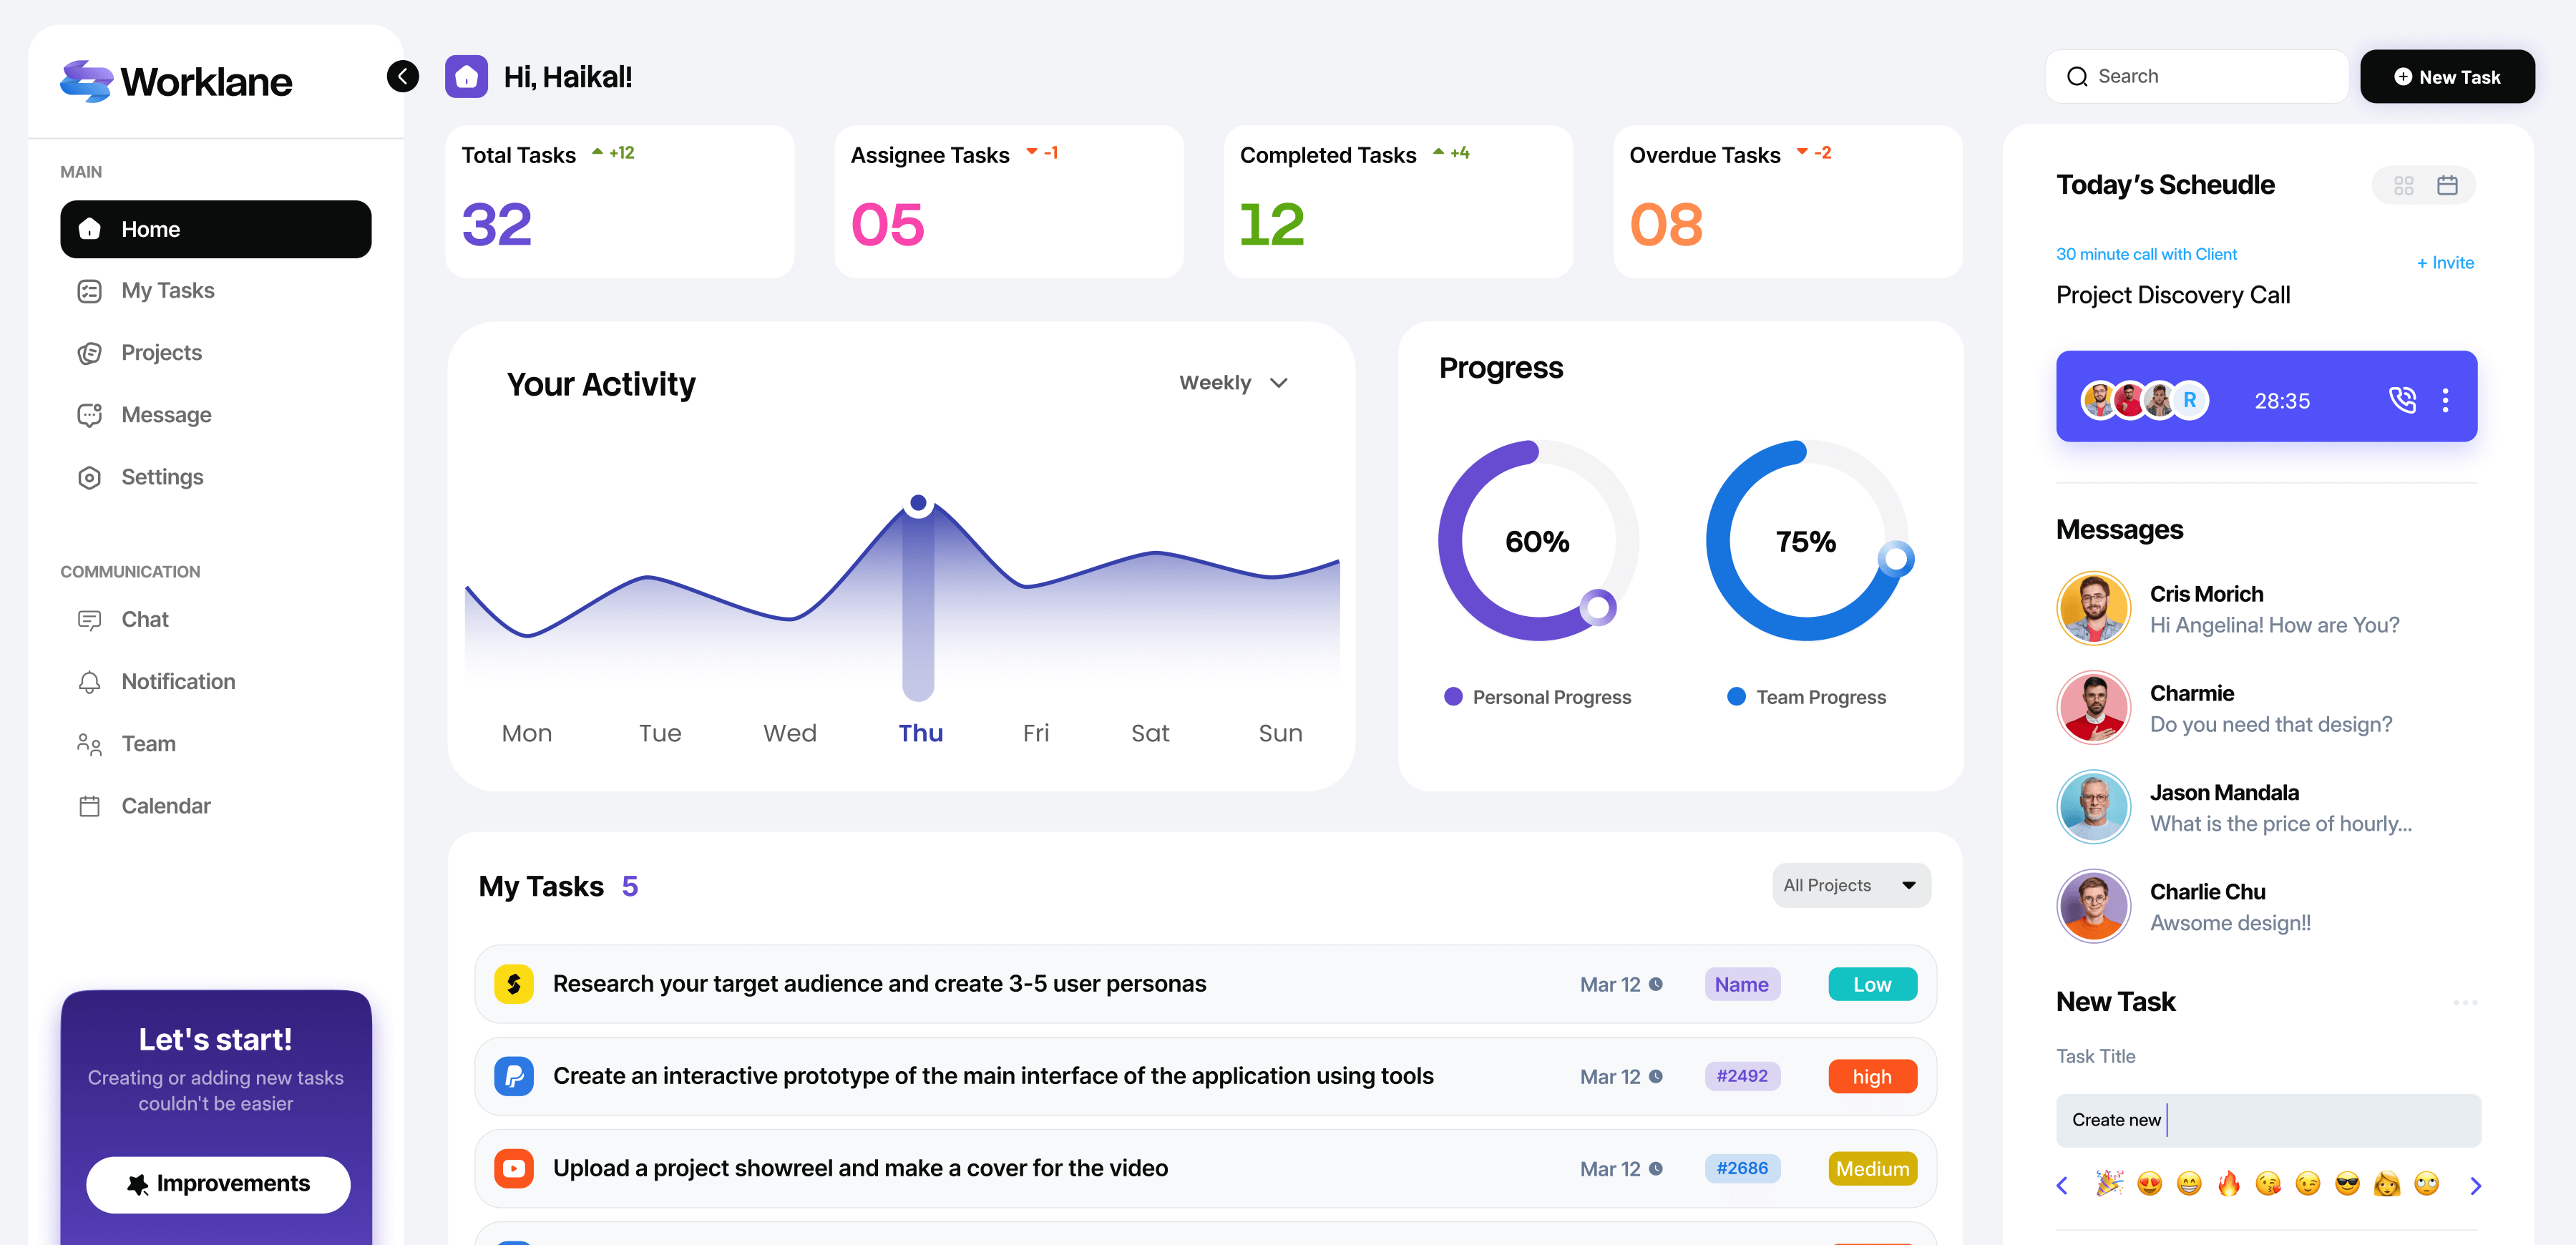Open the Settings section
The image size is (2576, 1245).
click(x=161, y=477)
